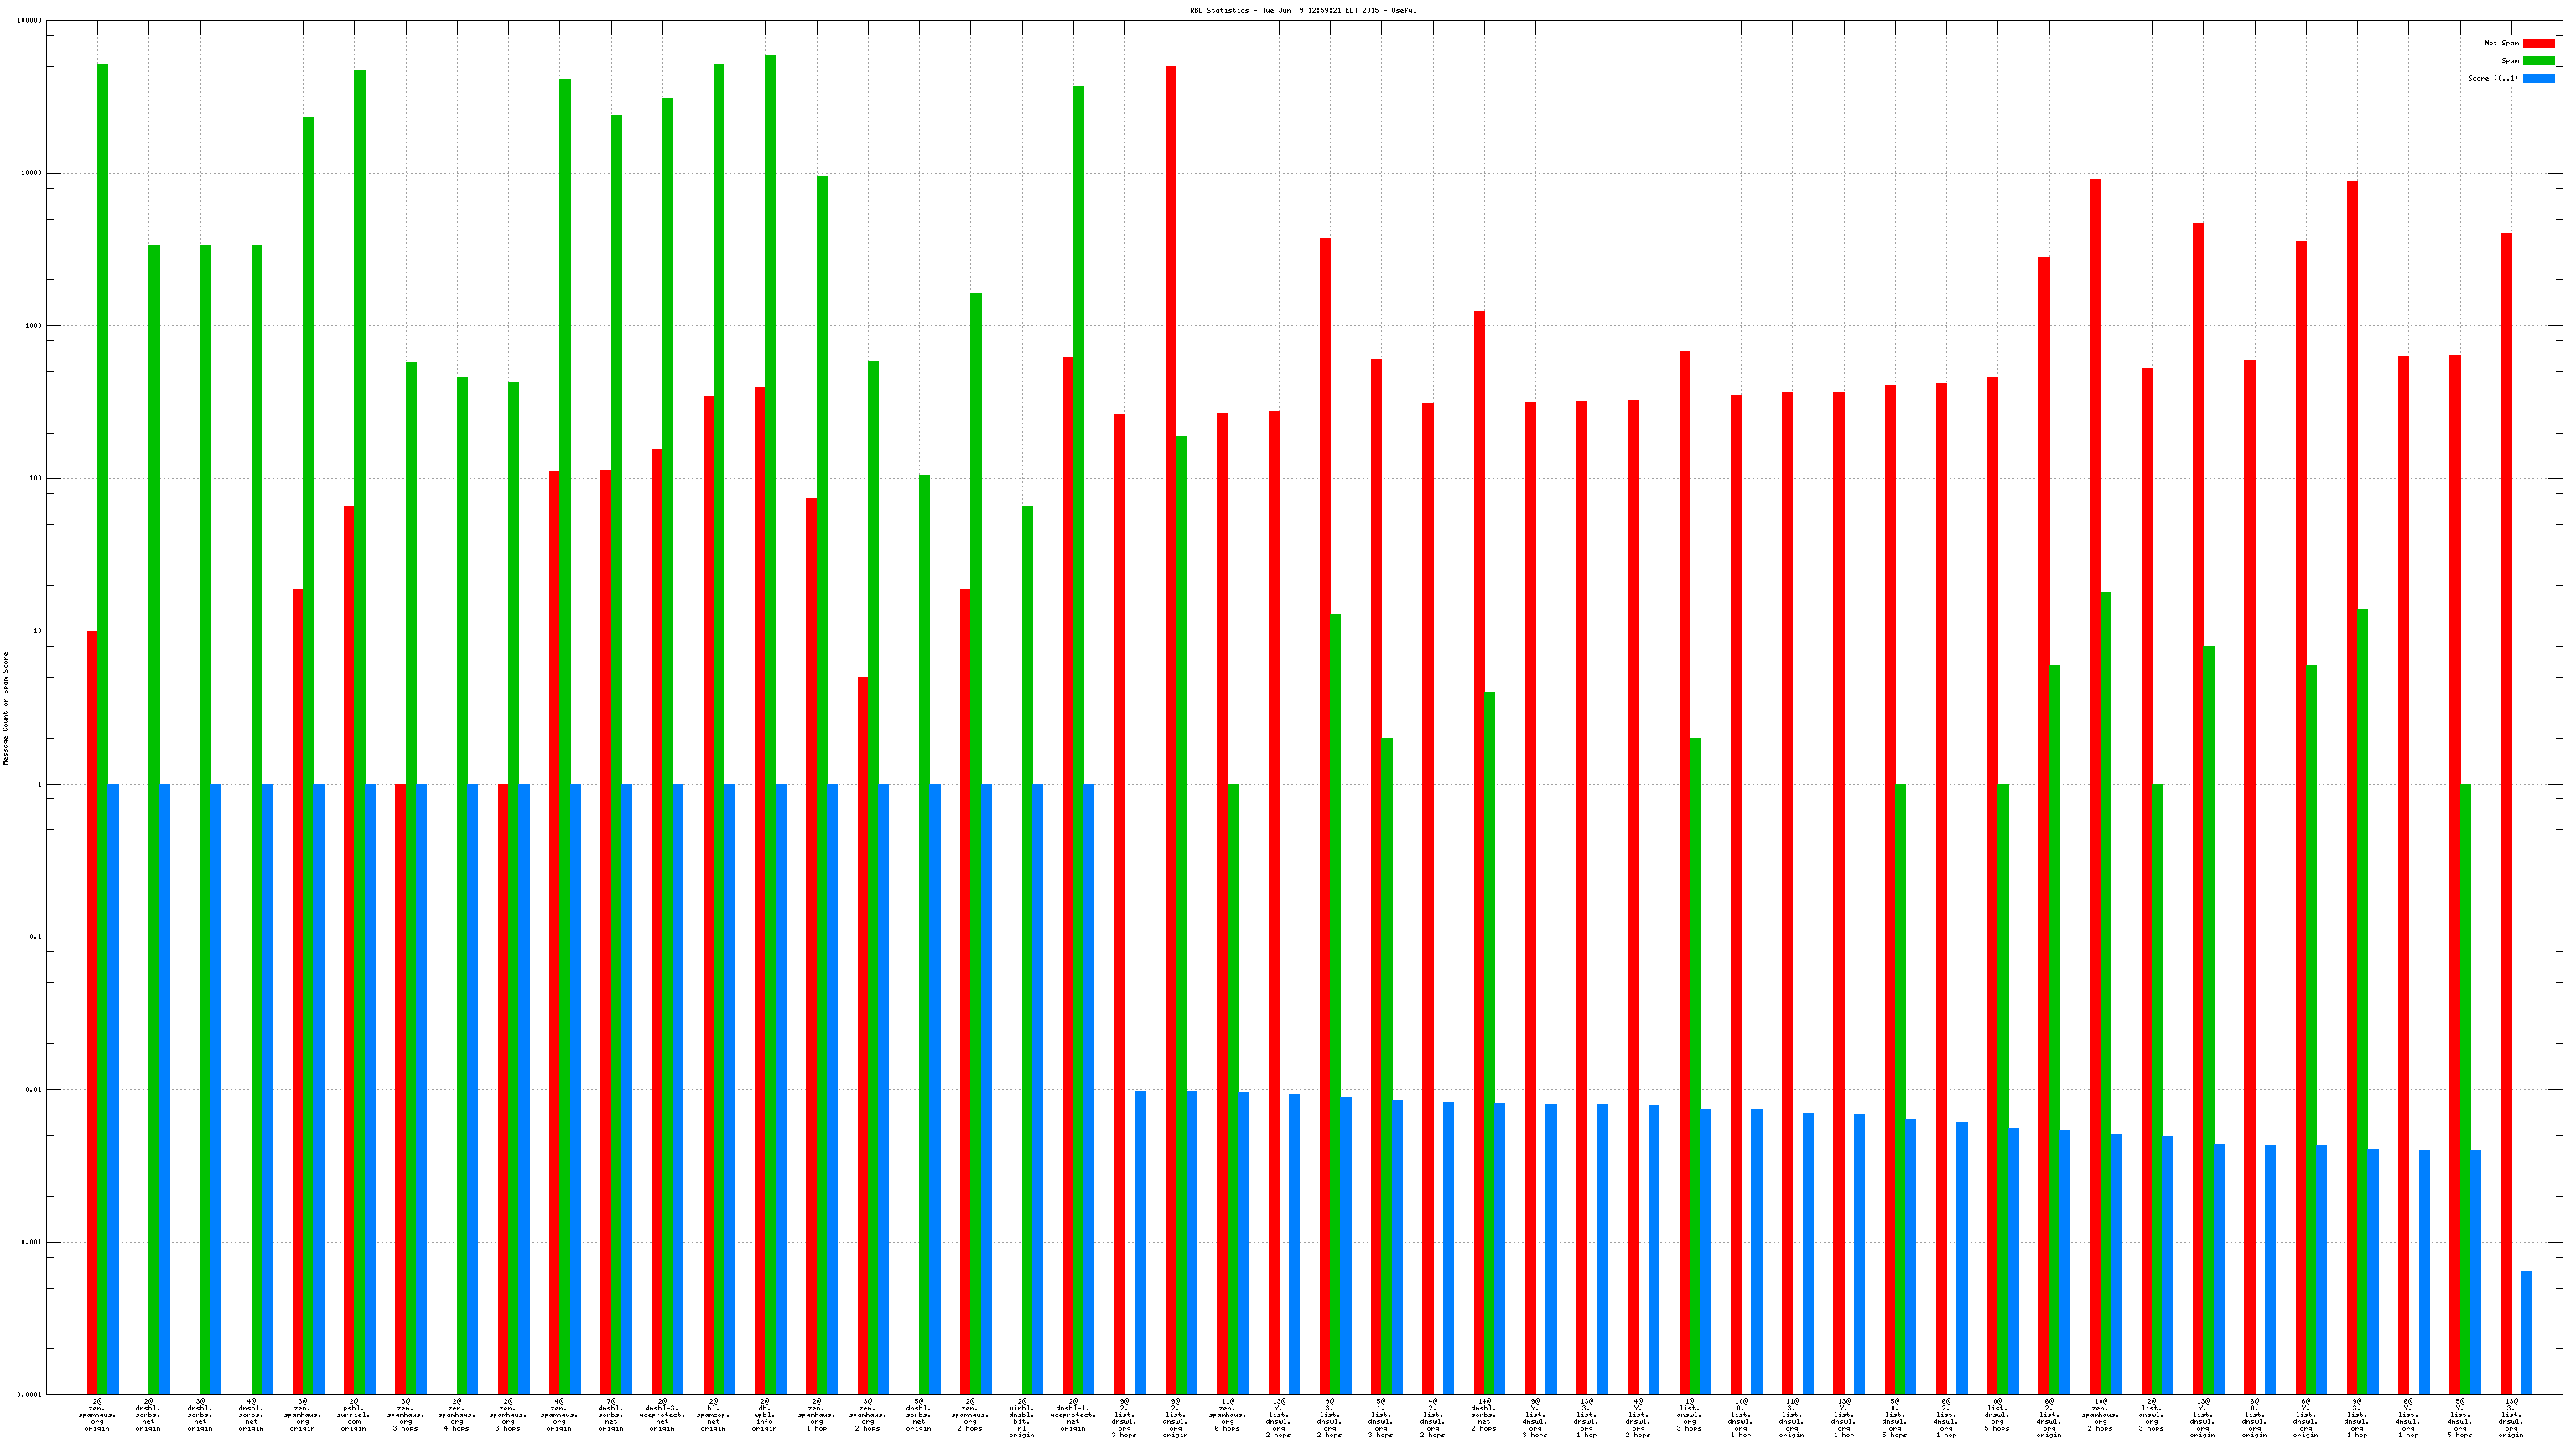Screen dimensions: 2576x1449
Task: Click the 100000 y-axis tick label
Action: tap(30, 21)
